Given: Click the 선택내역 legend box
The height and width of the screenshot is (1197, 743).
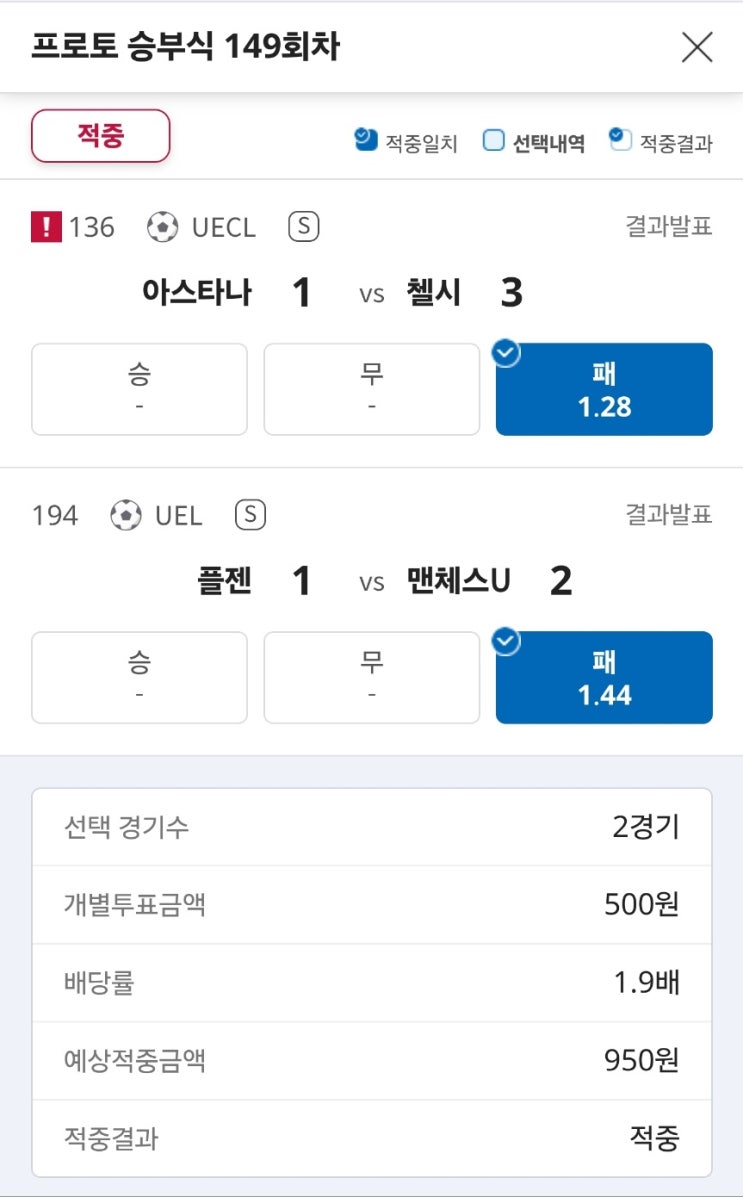Looking at the screenshot, I should tap(494, 141).
